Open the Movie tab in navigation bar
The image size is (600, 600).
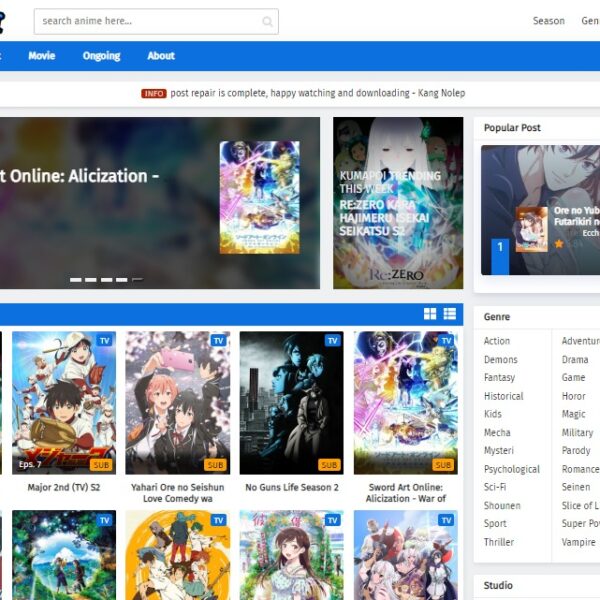coord(42,56)
